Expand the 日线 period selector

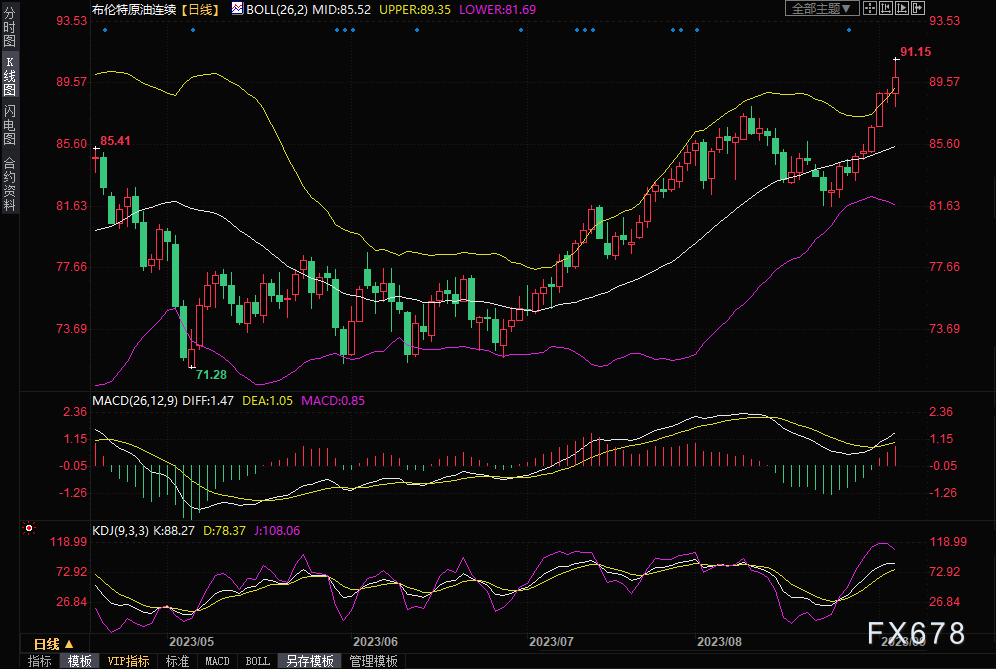(x=54, y=643)
